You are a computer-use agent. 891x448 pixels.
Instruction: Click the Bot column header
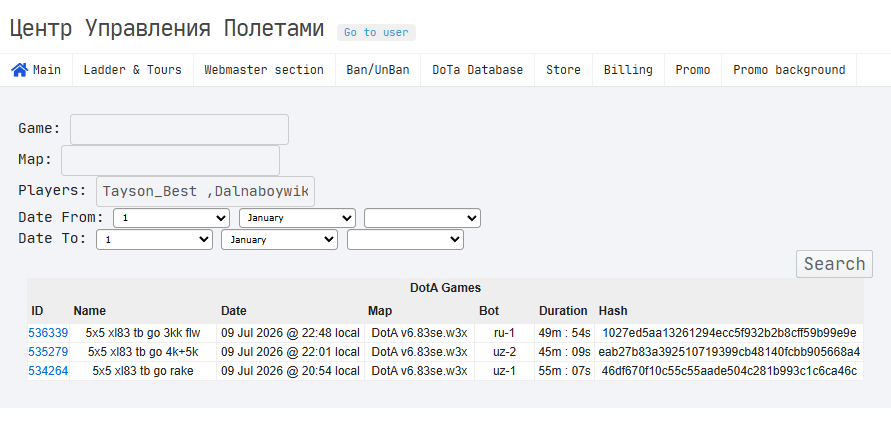(489, 311)
